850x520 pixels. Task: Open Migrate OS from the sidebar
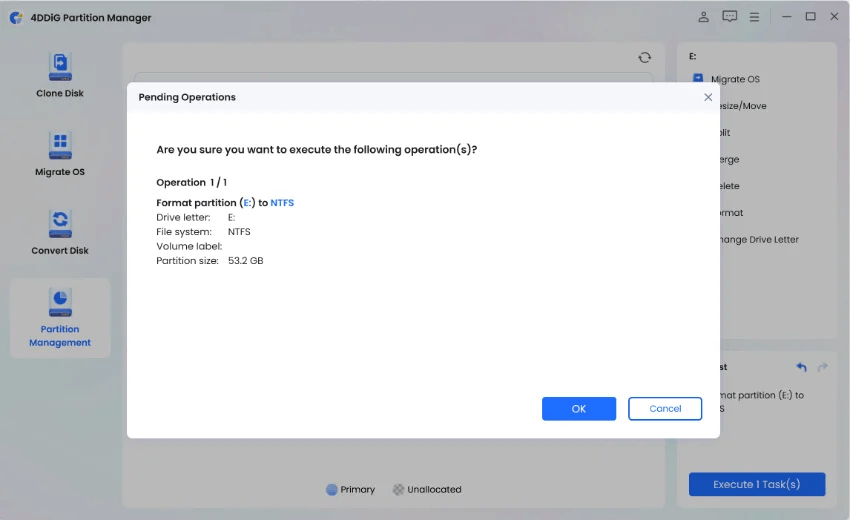point(60,155)
